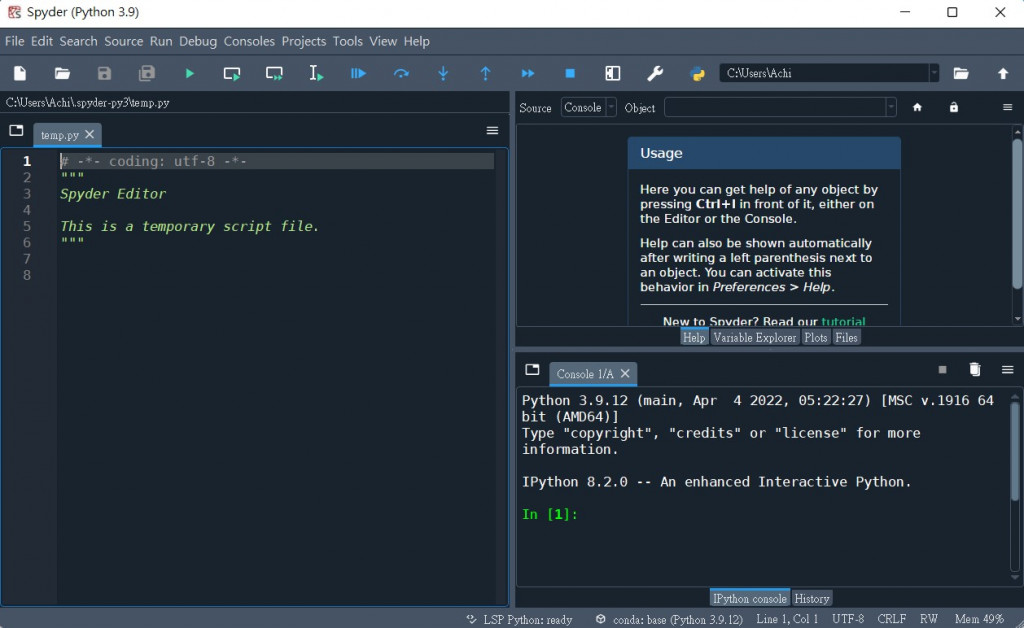Switch to the Variable Explorer tab
The width and height of the screenshot is (1024, 628).
pos(755,338)
